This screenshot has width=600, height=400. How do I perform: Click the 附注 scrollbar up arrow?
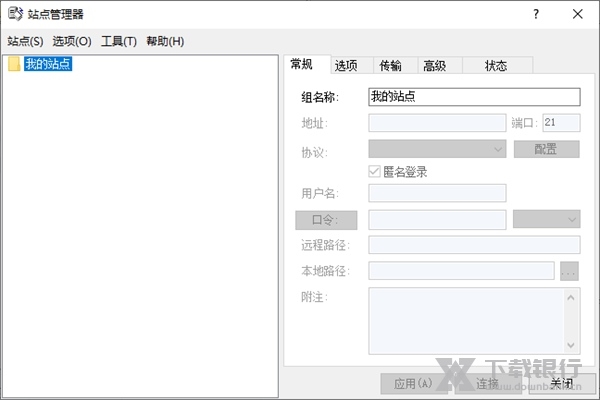[x=571, y=297]
